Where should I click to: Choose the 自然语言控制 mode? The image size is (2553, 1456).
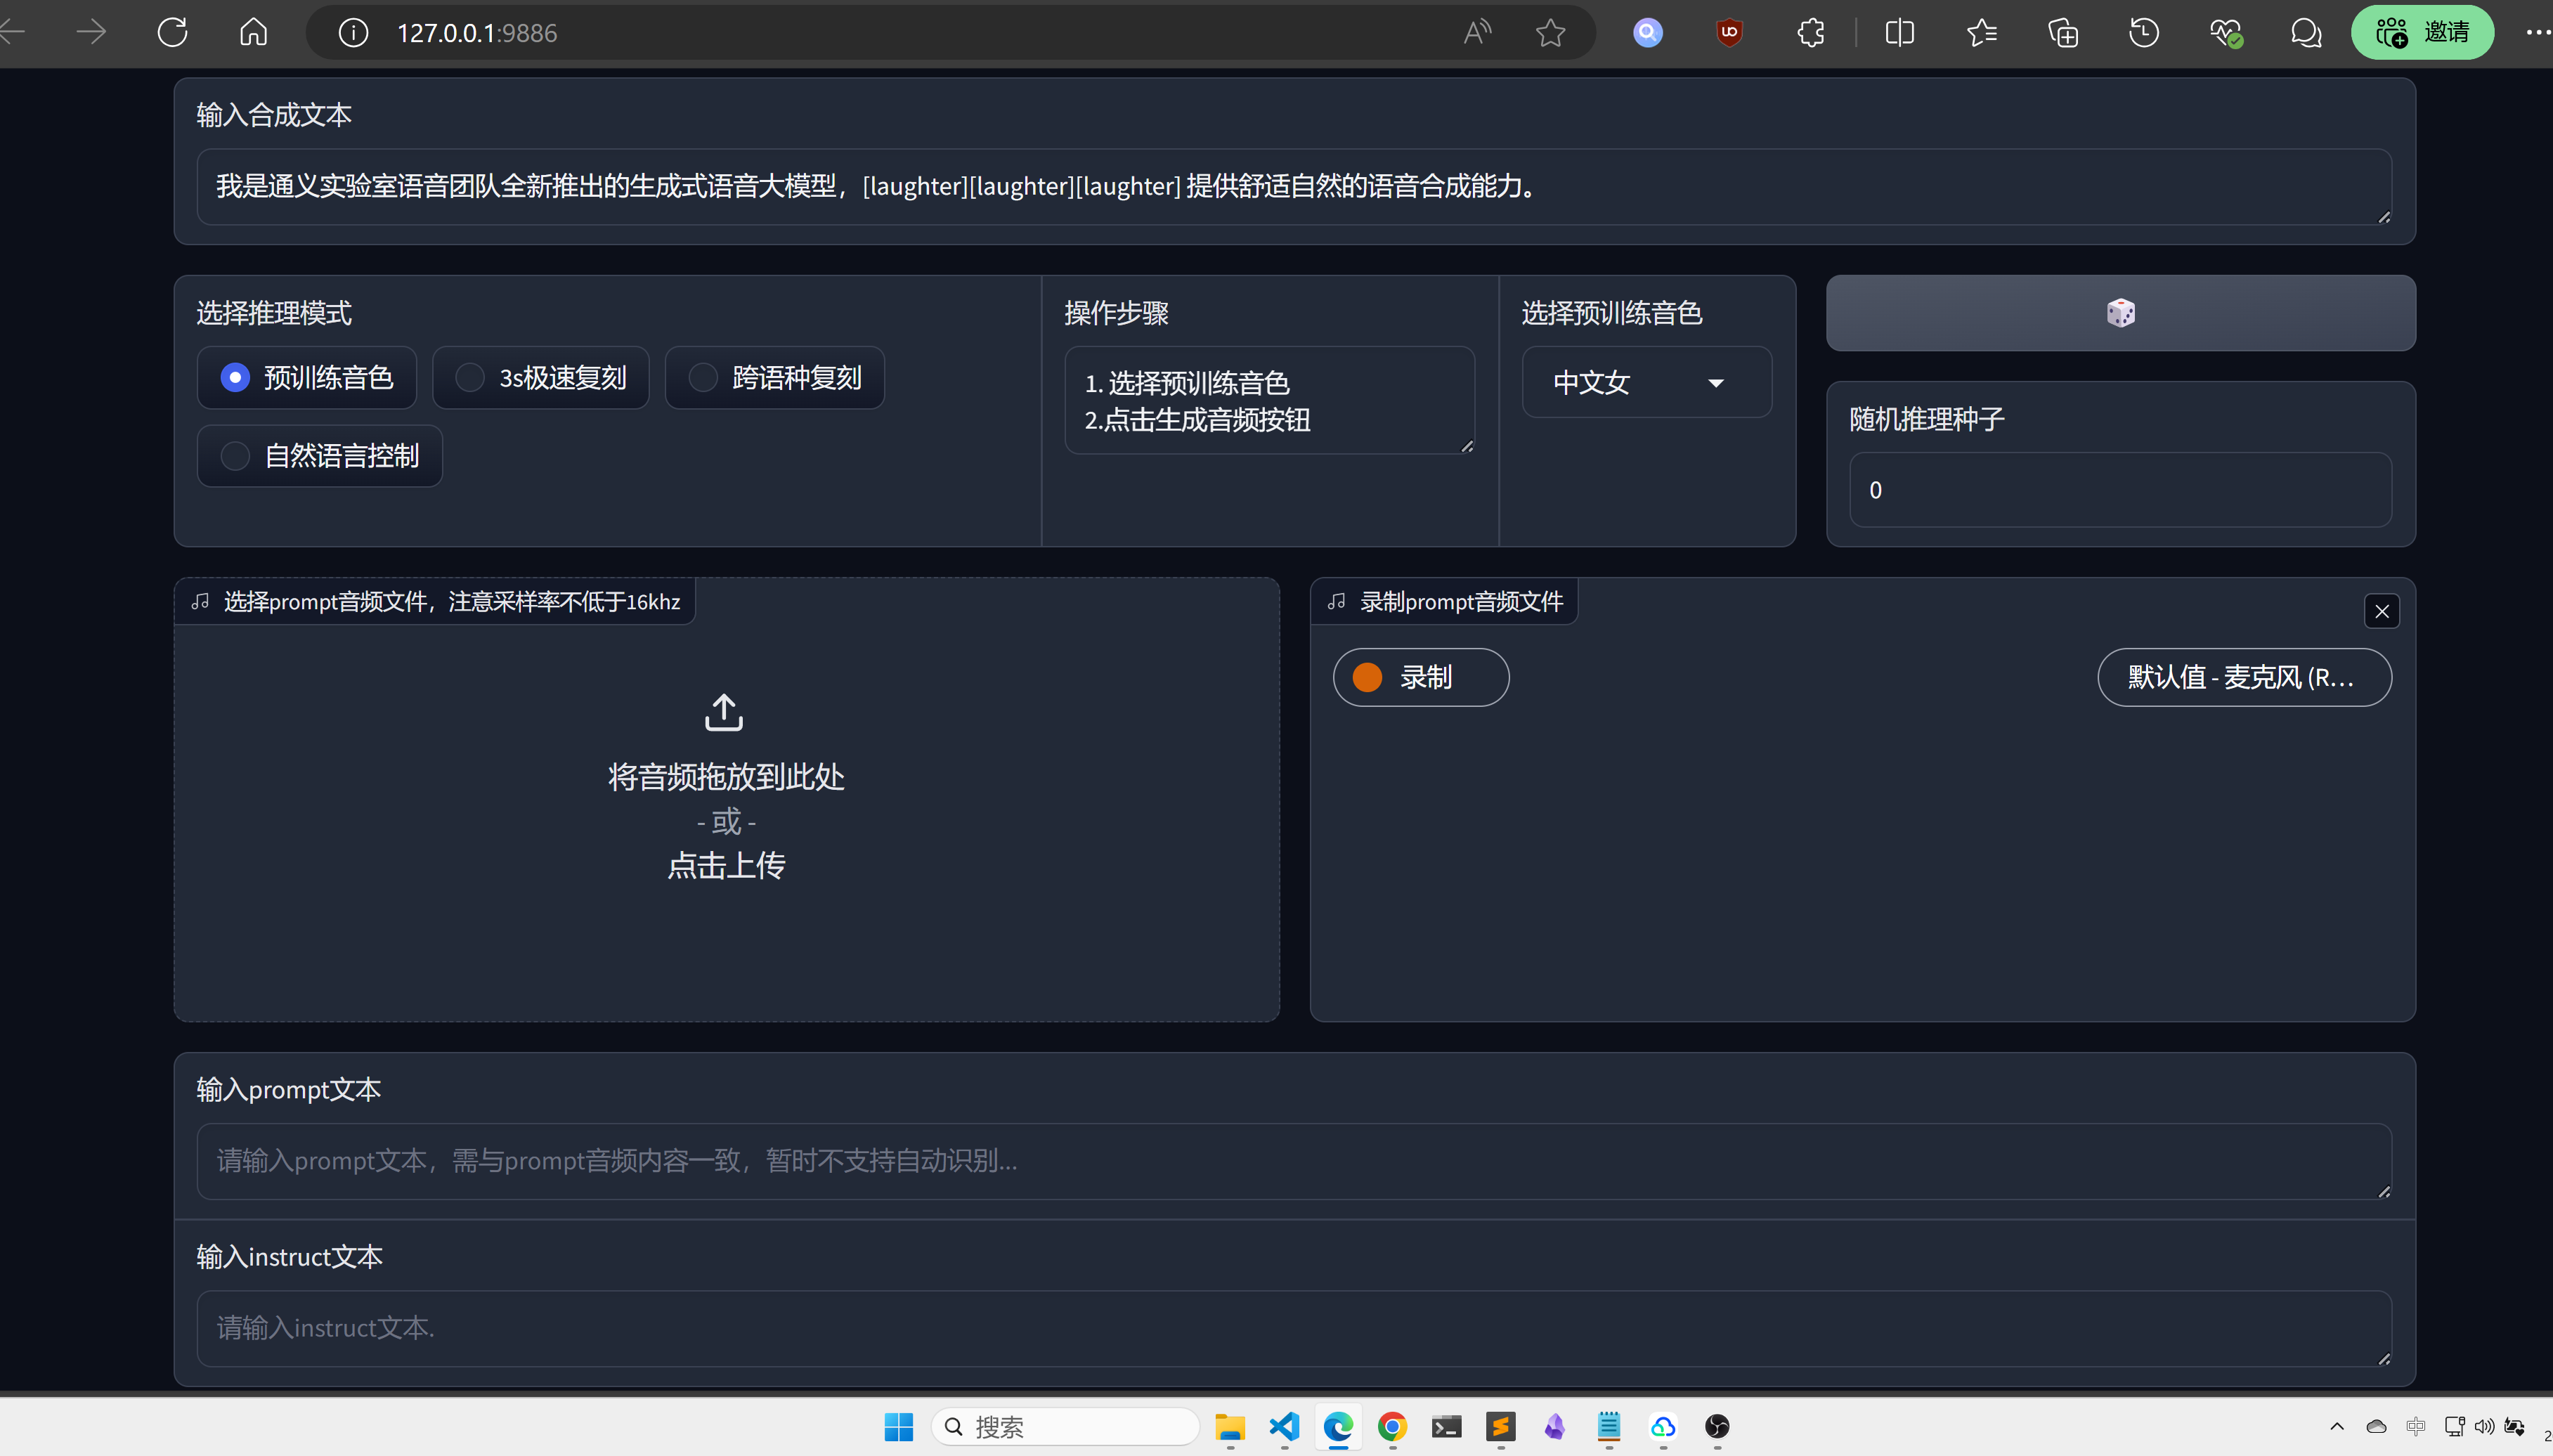pos(320,456)
